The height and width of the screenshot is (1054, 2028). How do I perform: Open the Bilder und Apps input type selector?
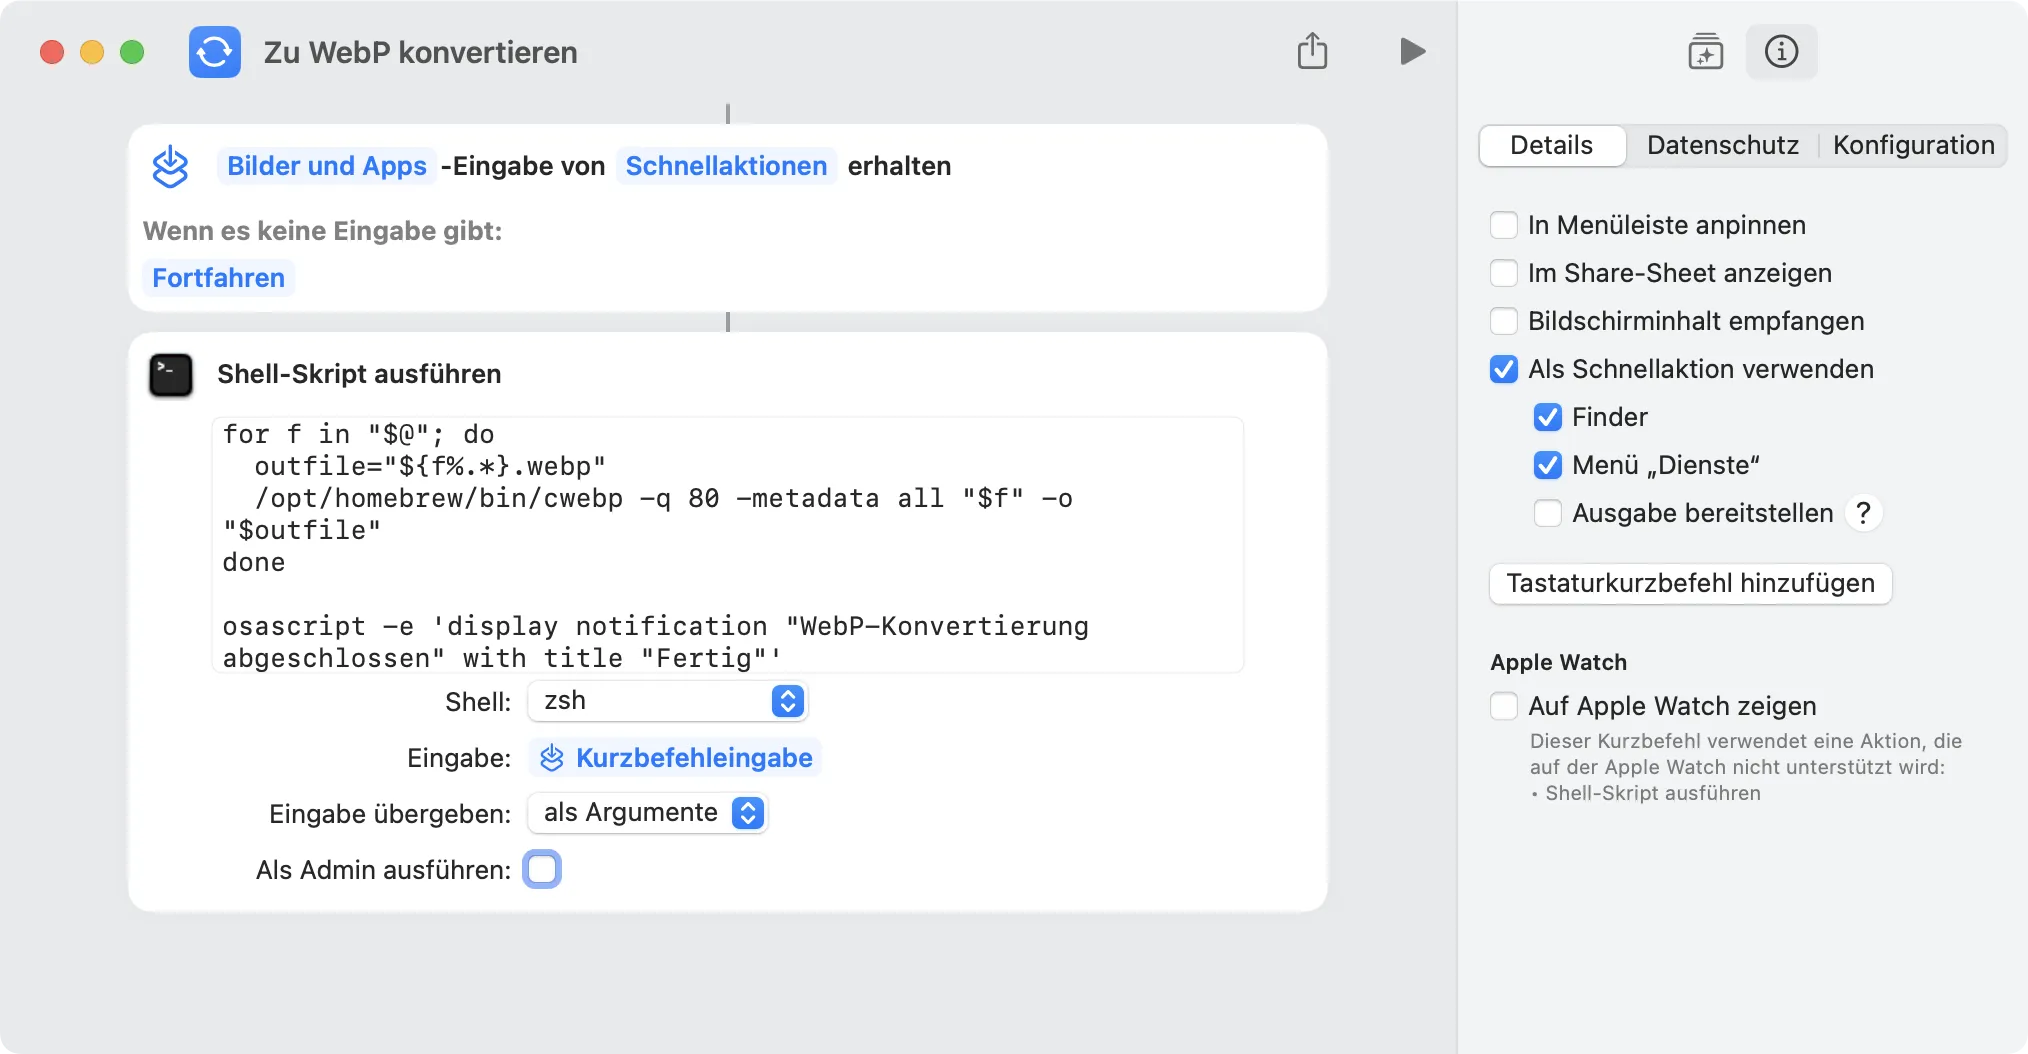pyautogui.click(x=326, y=166)
